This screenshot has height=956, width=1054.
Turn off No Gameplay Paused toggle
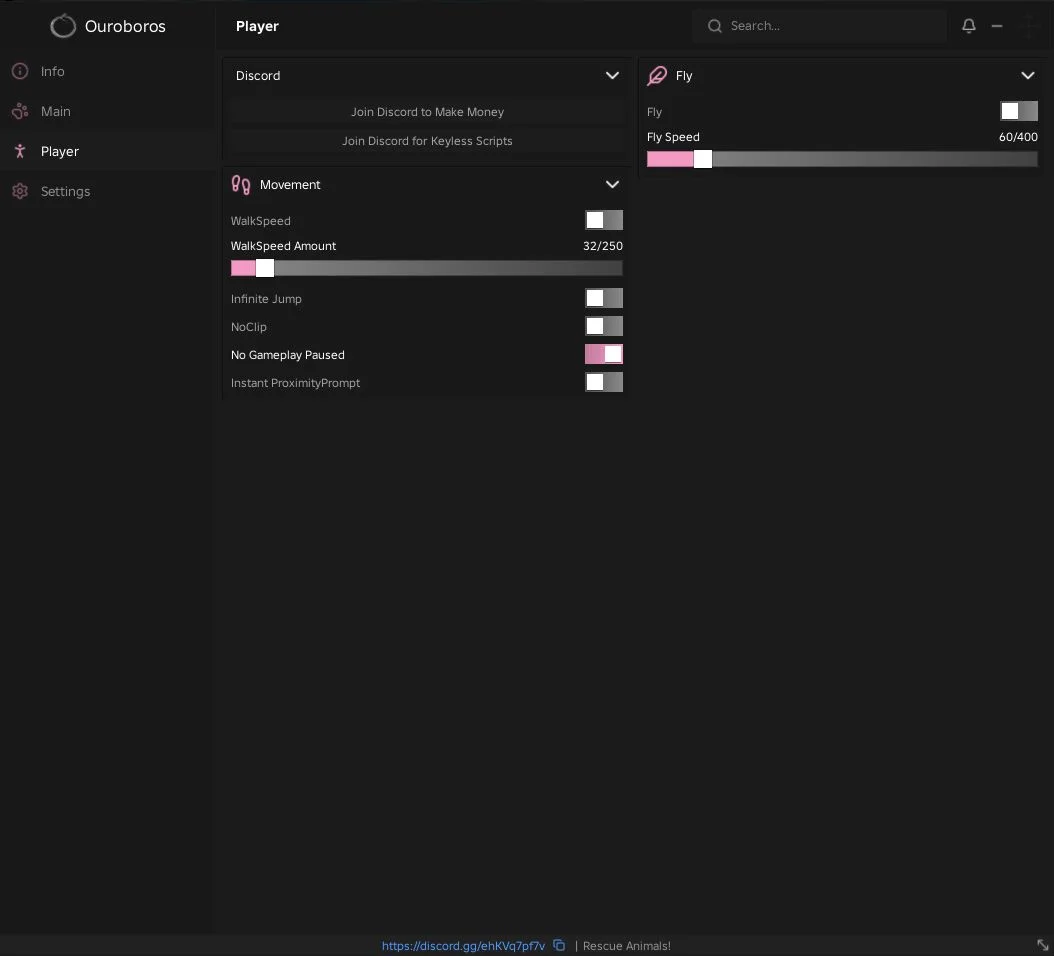(x=604, y=354)
